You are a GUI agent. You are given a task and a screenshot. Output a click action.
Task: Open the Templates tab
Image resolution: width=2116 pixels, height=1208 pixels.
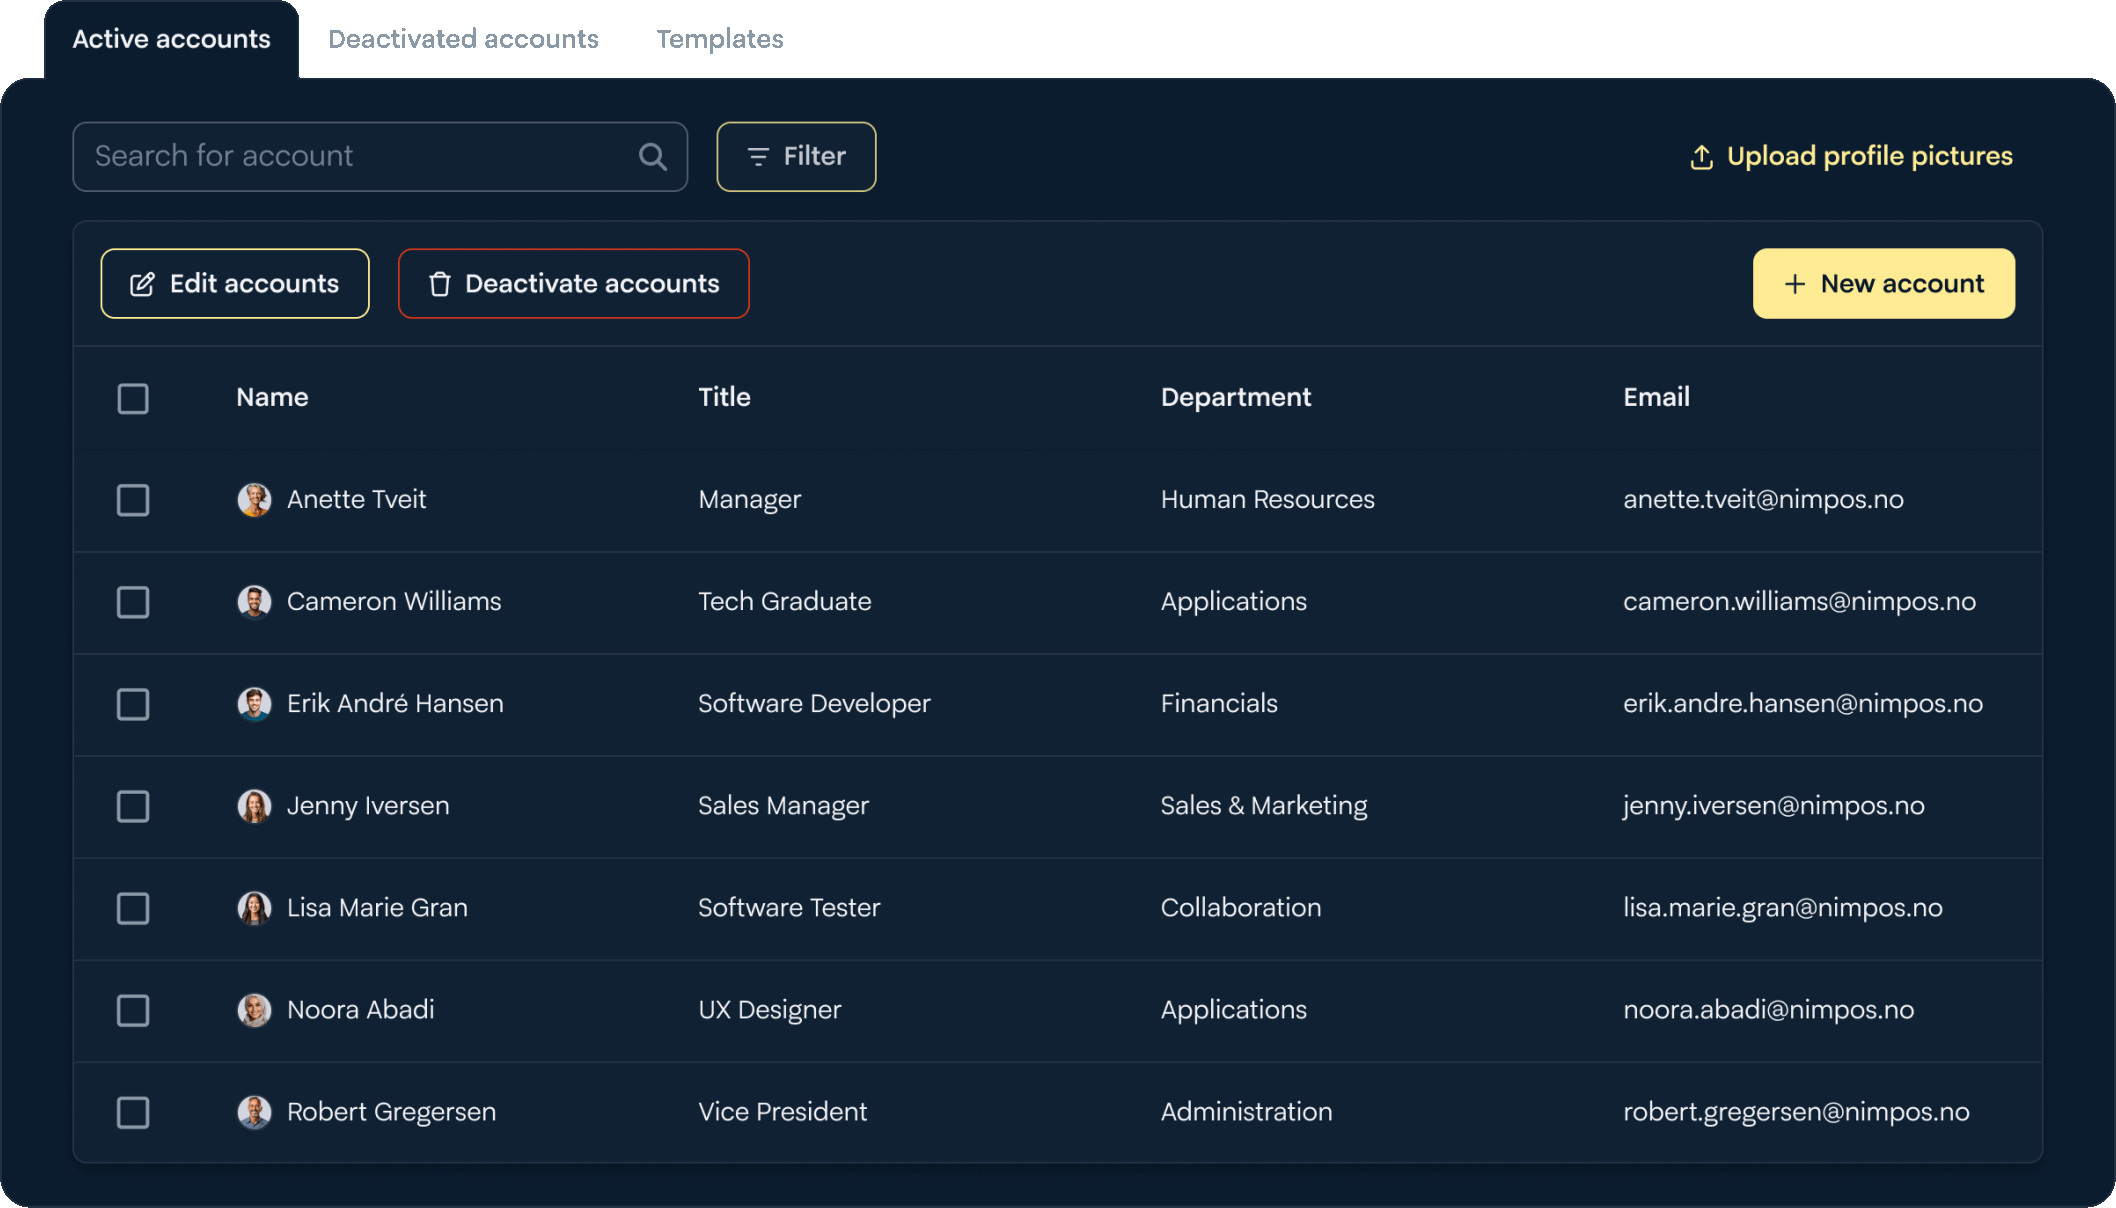(719, 39)
